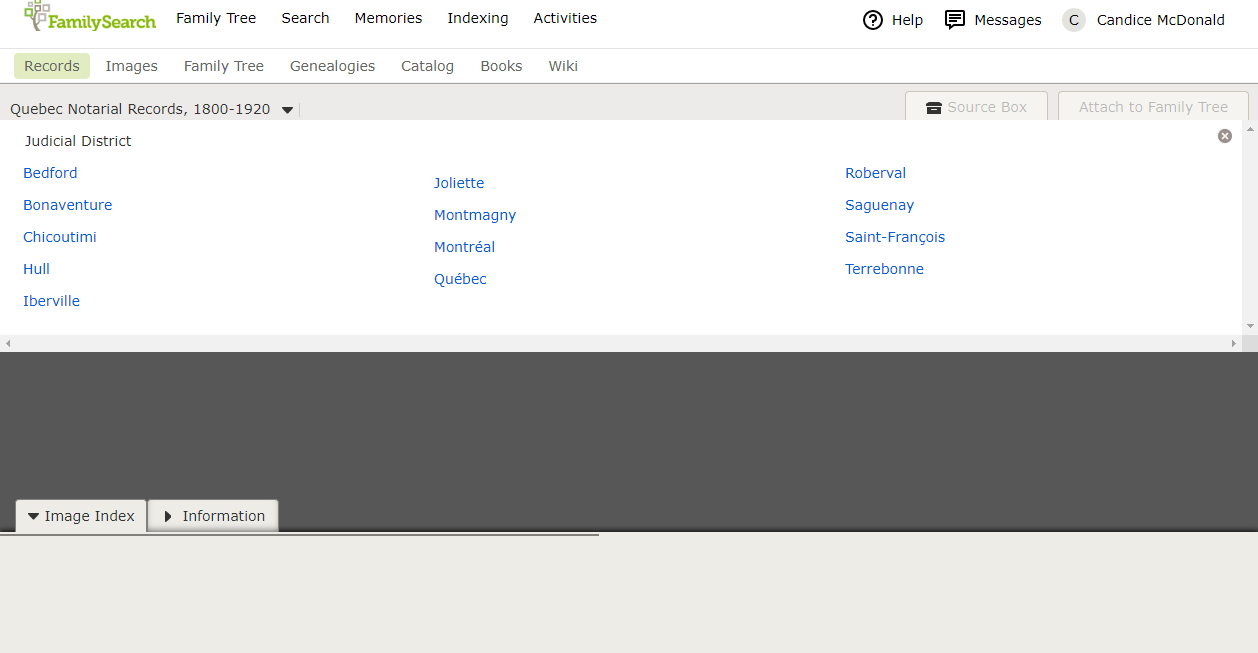Click Attach to Family Tree button
The image size is (1258, 653).
[1153, 107]
